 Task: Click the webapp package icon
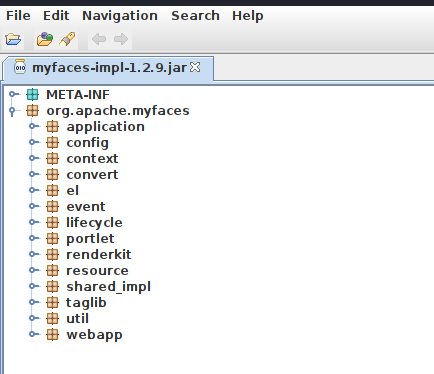tap(52, 335)
